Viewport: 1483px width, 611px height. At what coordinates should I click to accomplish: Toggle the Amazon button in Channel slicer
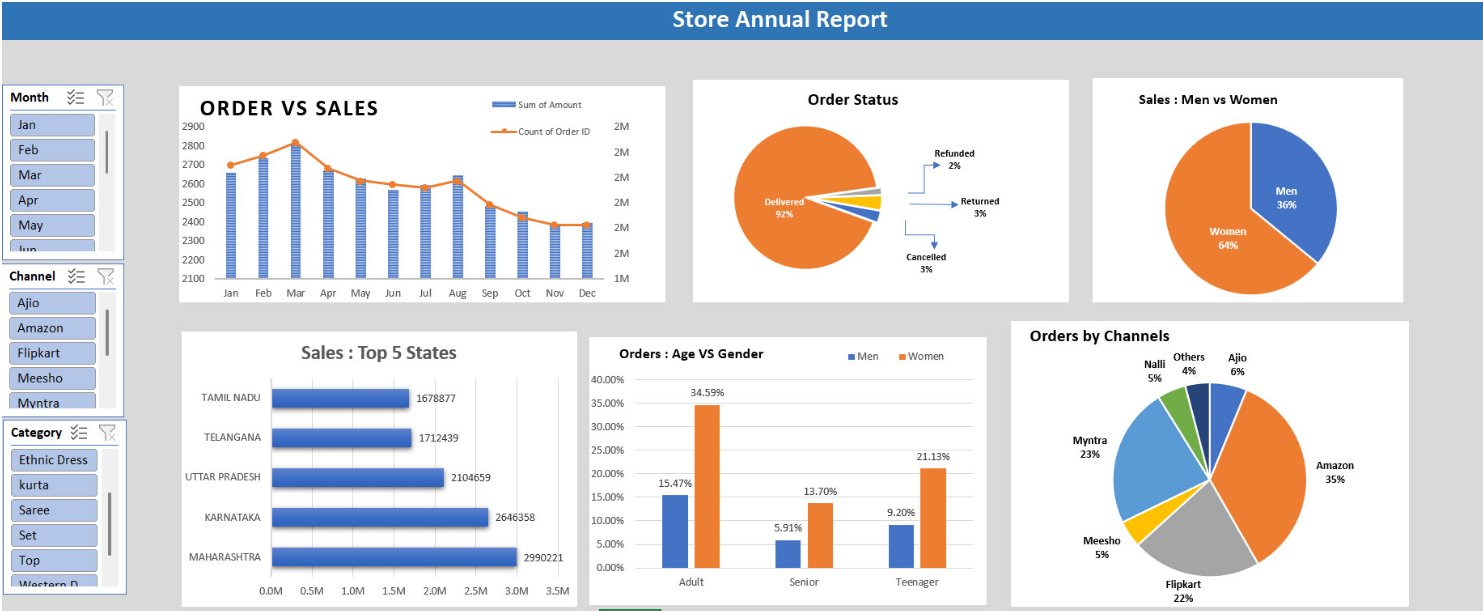(51, 328)
